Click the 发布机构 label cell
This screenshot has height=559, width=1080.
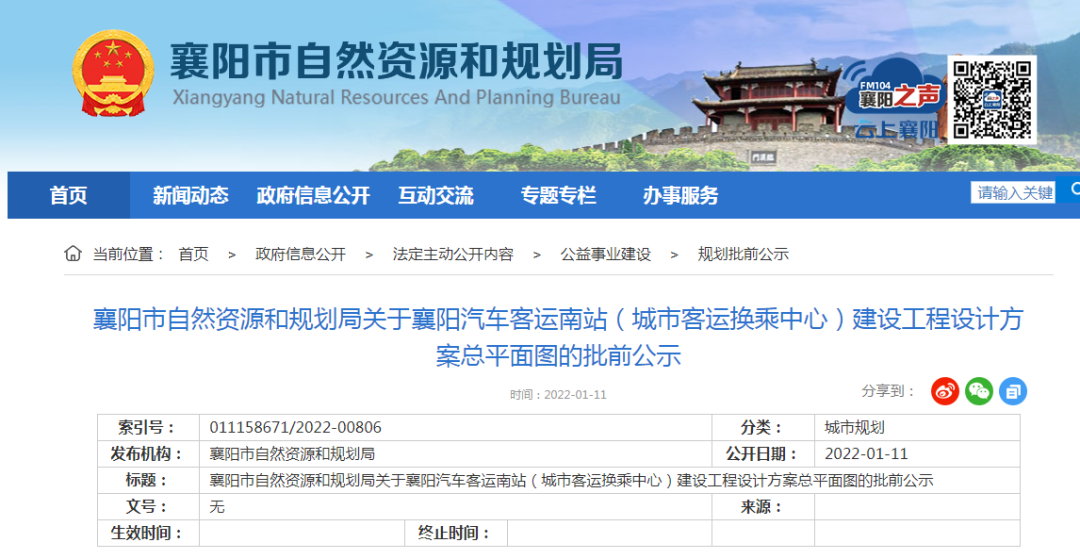(x=148, y=454)
